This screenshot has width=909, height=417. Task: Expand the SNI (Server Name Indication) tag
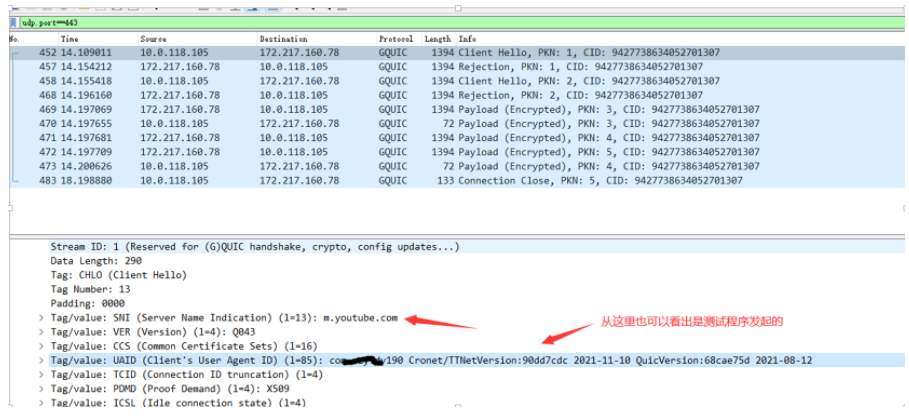click(x=41, y=318)
